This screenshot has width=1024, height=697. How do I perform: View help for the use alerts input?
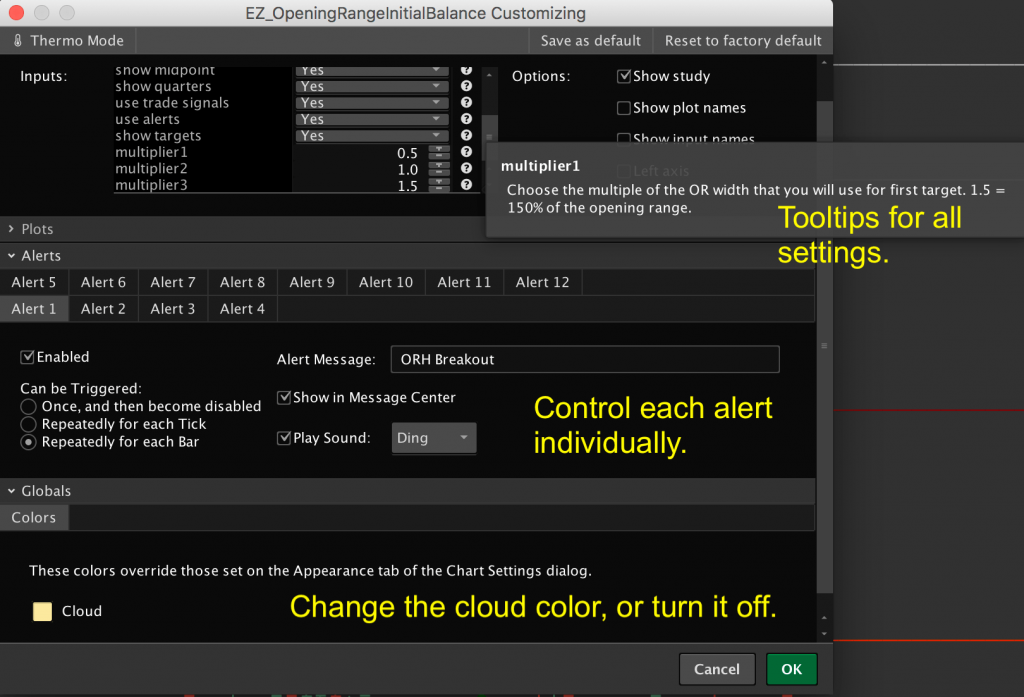point(466,118)
